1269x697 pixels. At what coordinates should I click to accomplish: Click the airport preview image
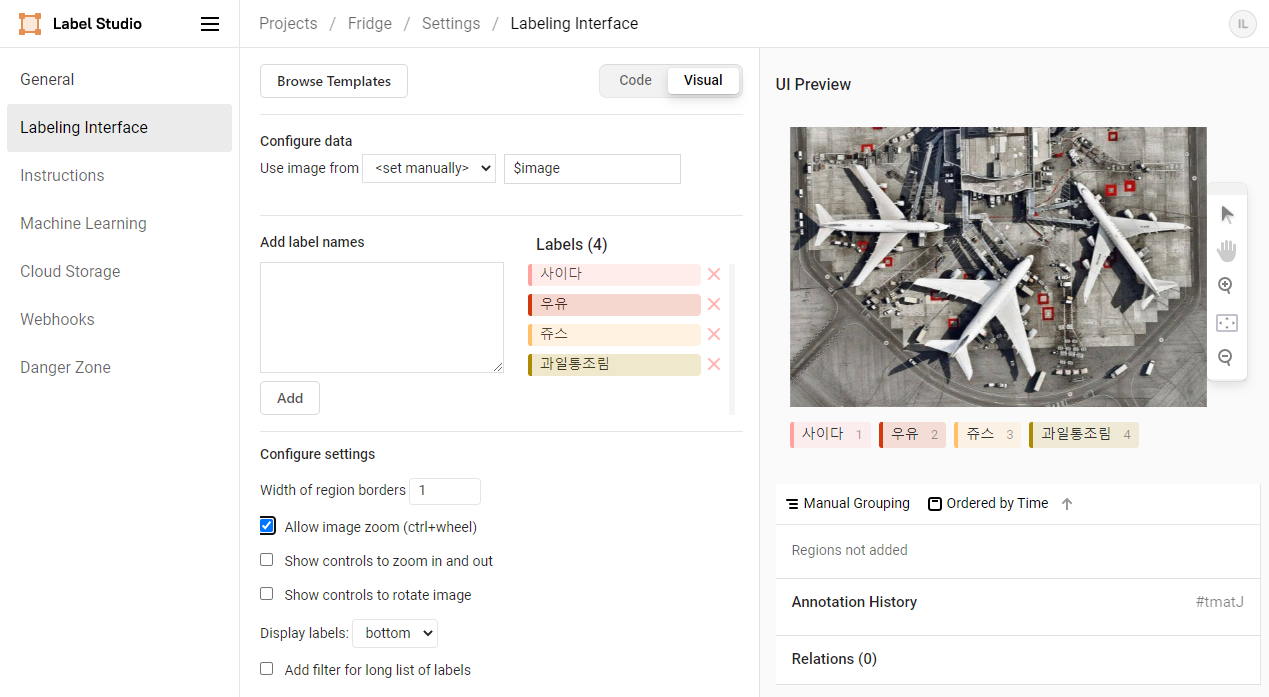[998, 267]
